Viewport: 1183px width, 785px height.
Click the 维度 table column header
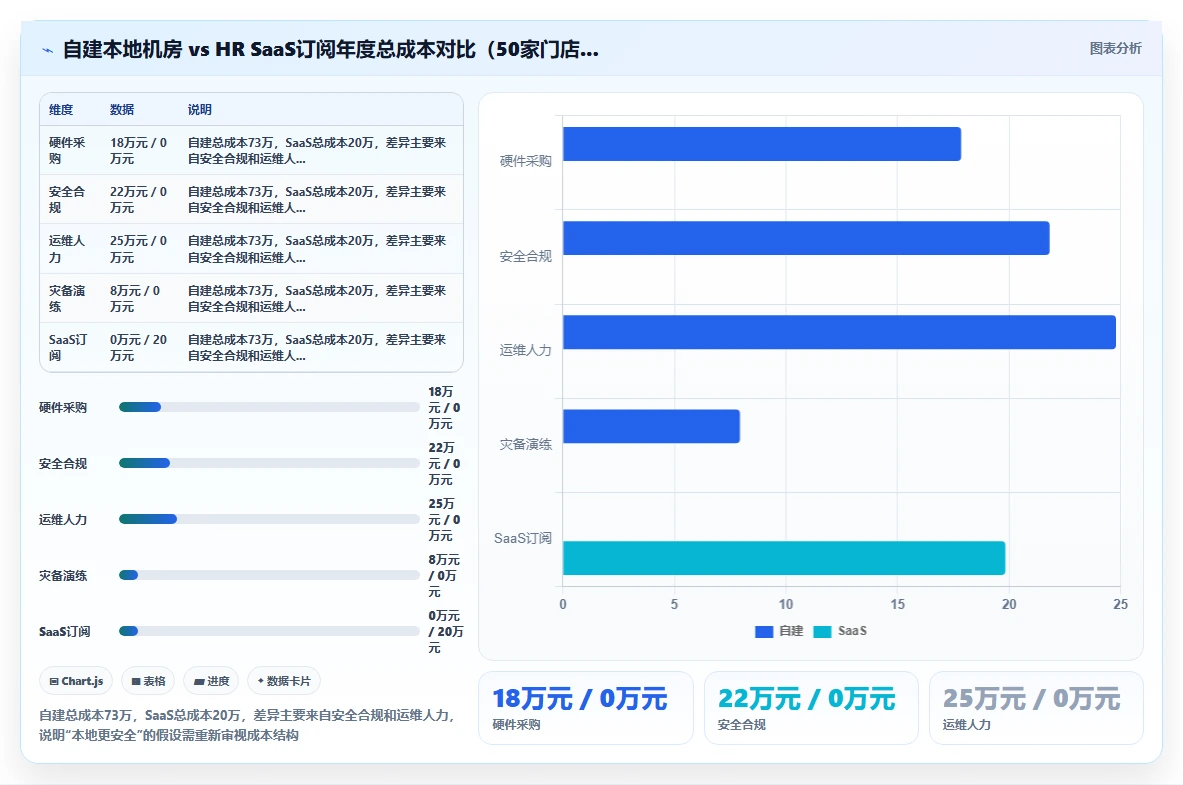pyautogui.click(x=61, y=109)
